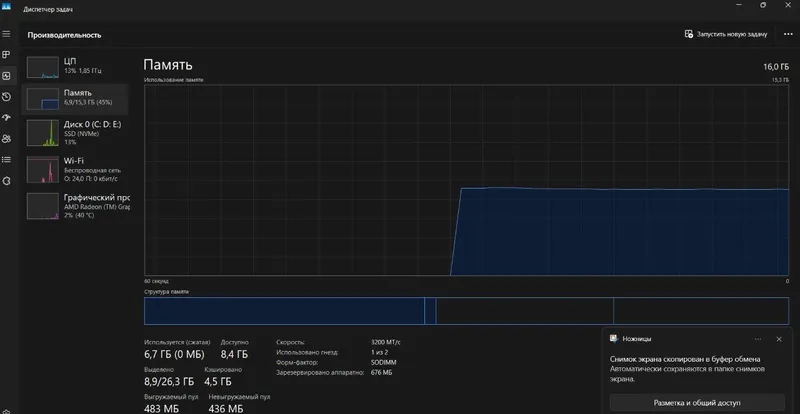
Task: Select the Wi-Fi performance item
Action: click(75, 169)
